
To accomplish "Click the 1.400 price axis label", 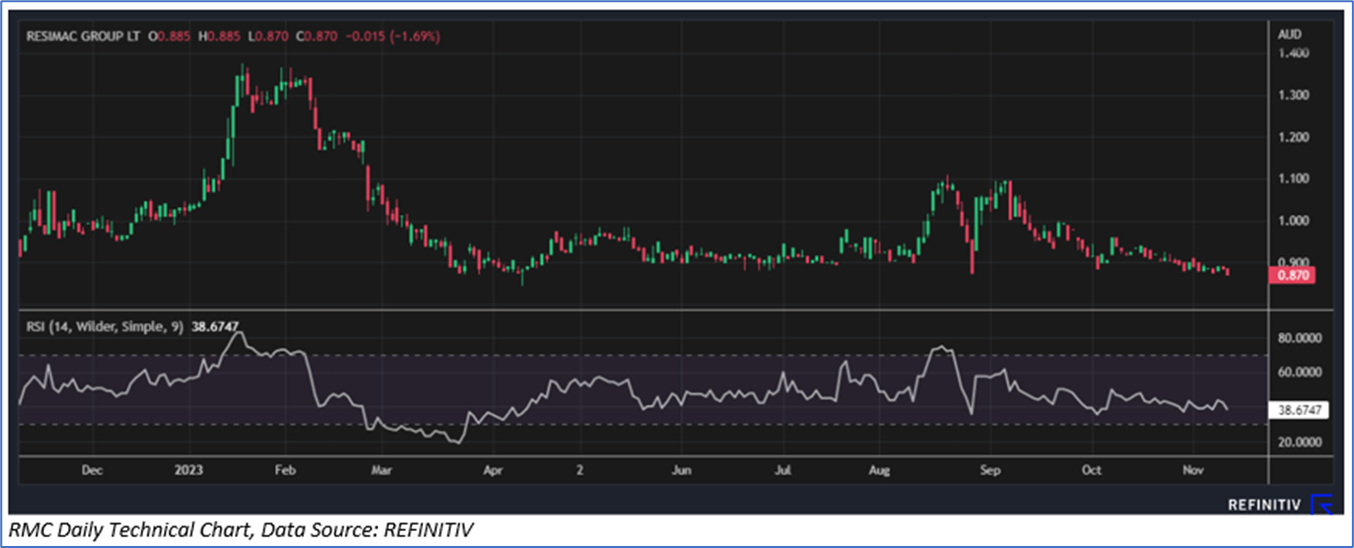I will (x=1294, y=52).
